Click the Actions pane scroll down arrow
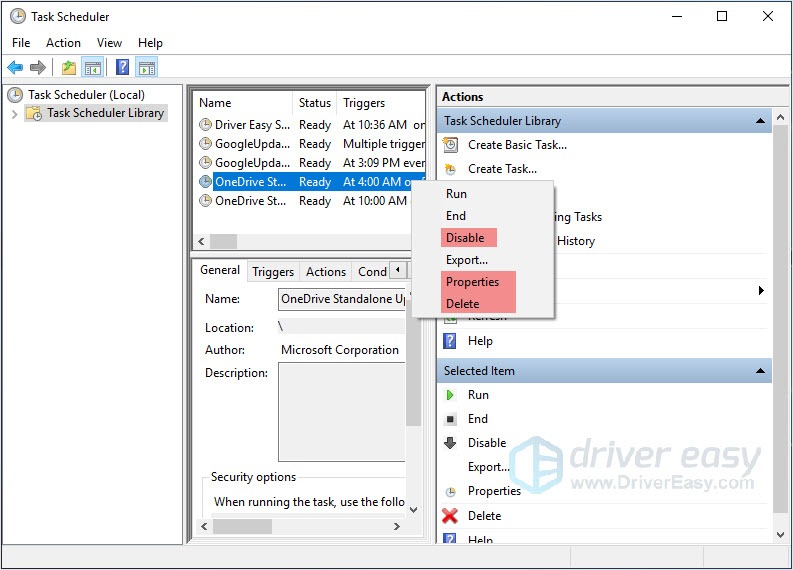 780,534
